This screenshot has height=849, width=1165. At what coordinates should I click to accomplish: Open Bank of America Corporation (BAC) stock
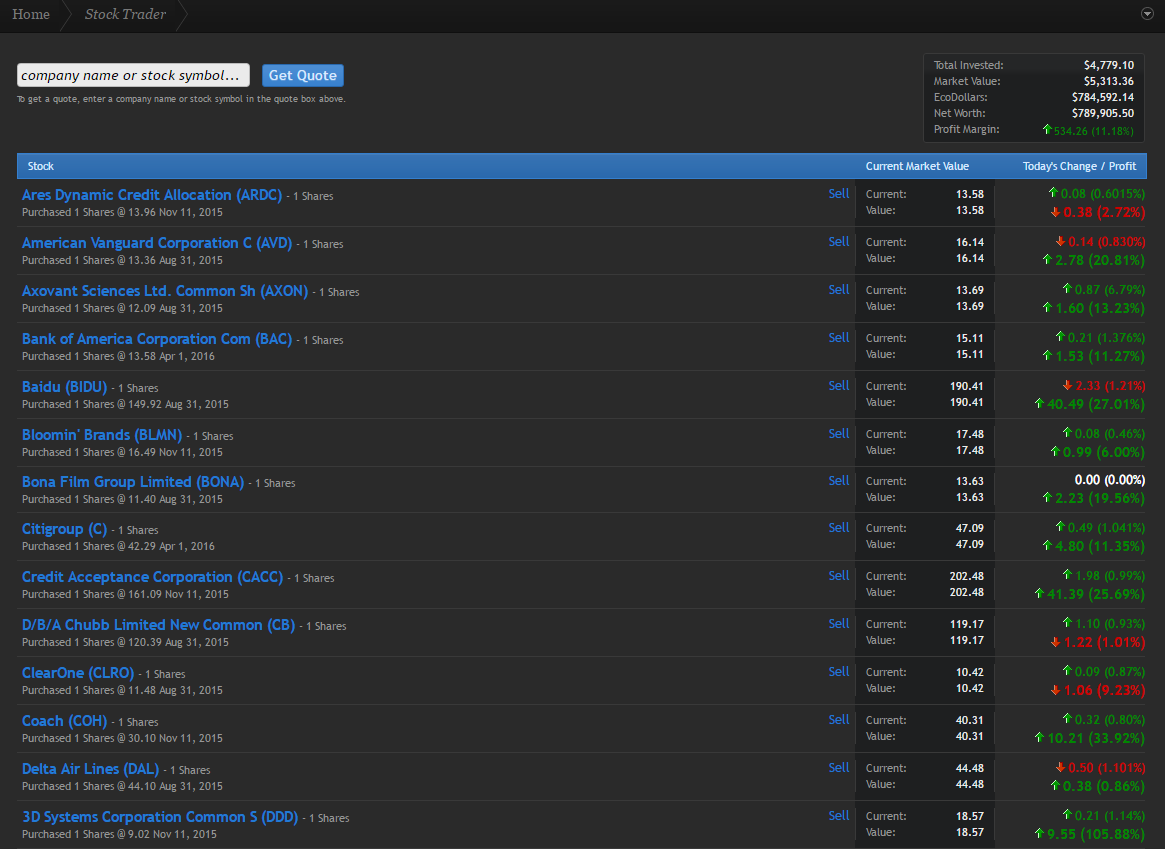click(157, 339)
